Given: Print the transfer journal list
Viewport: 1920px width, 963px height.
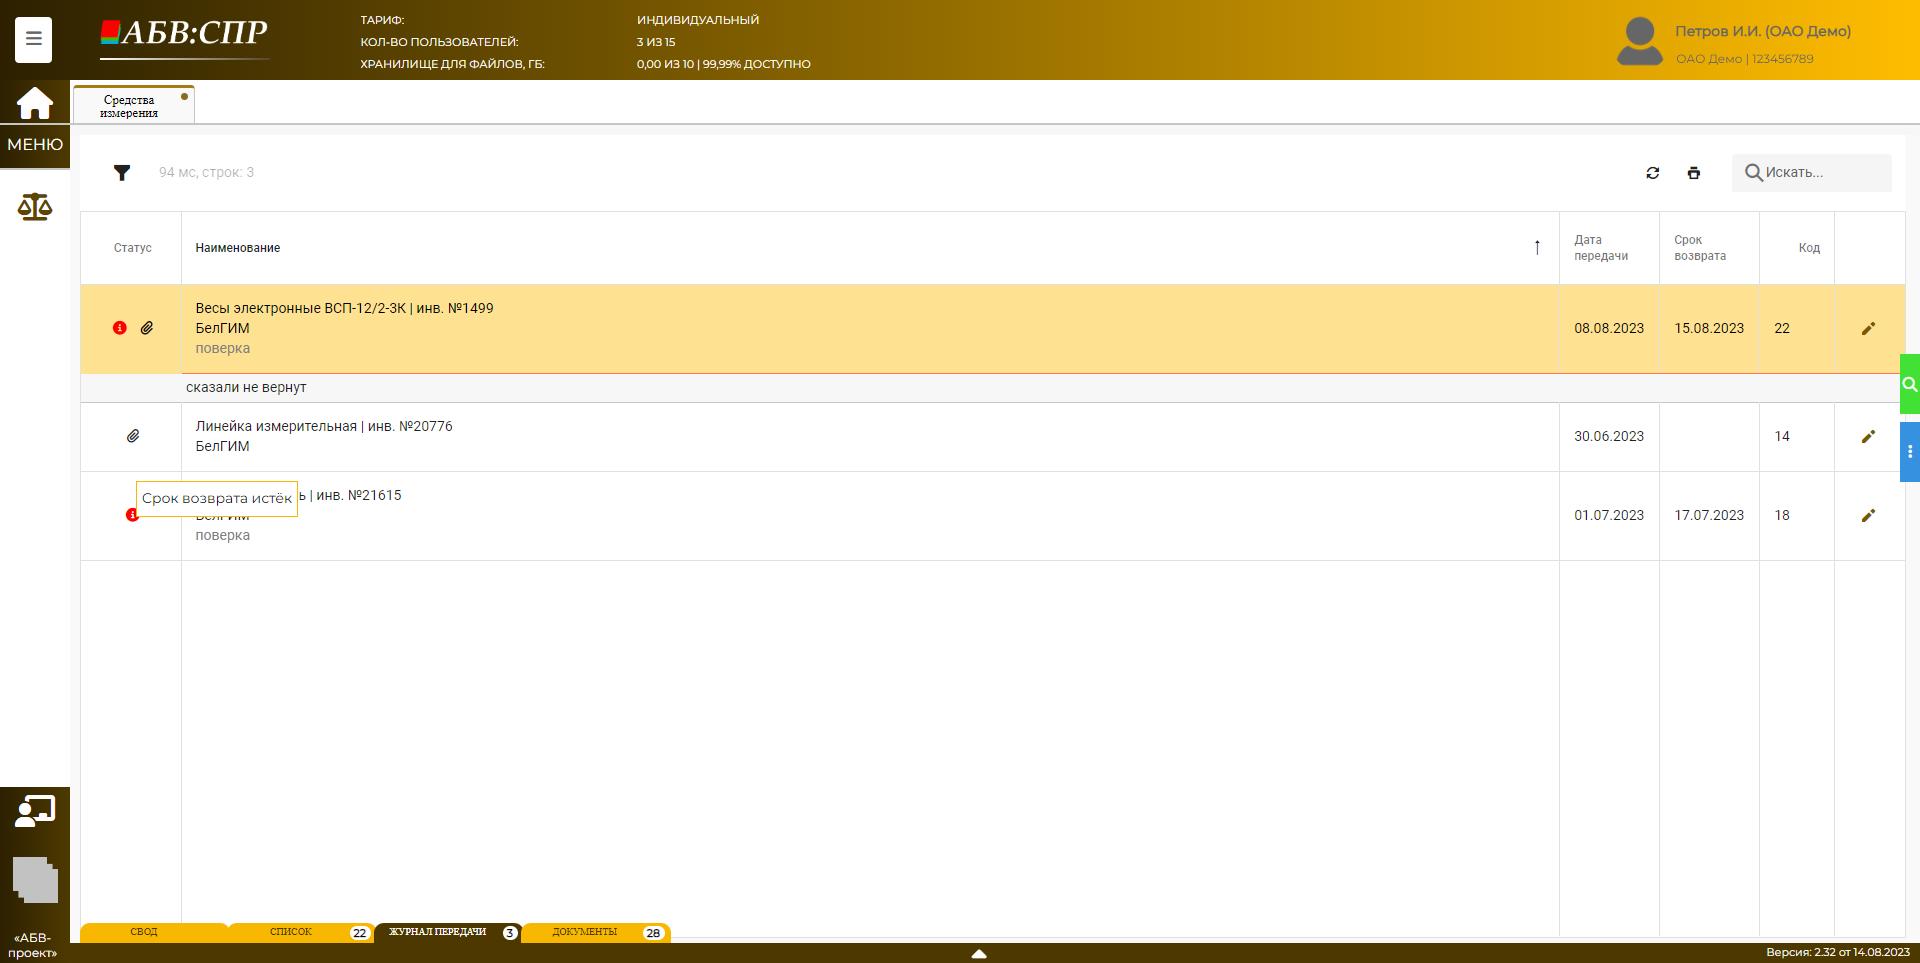Looking at the screenshot, I should pos(1693,173).
